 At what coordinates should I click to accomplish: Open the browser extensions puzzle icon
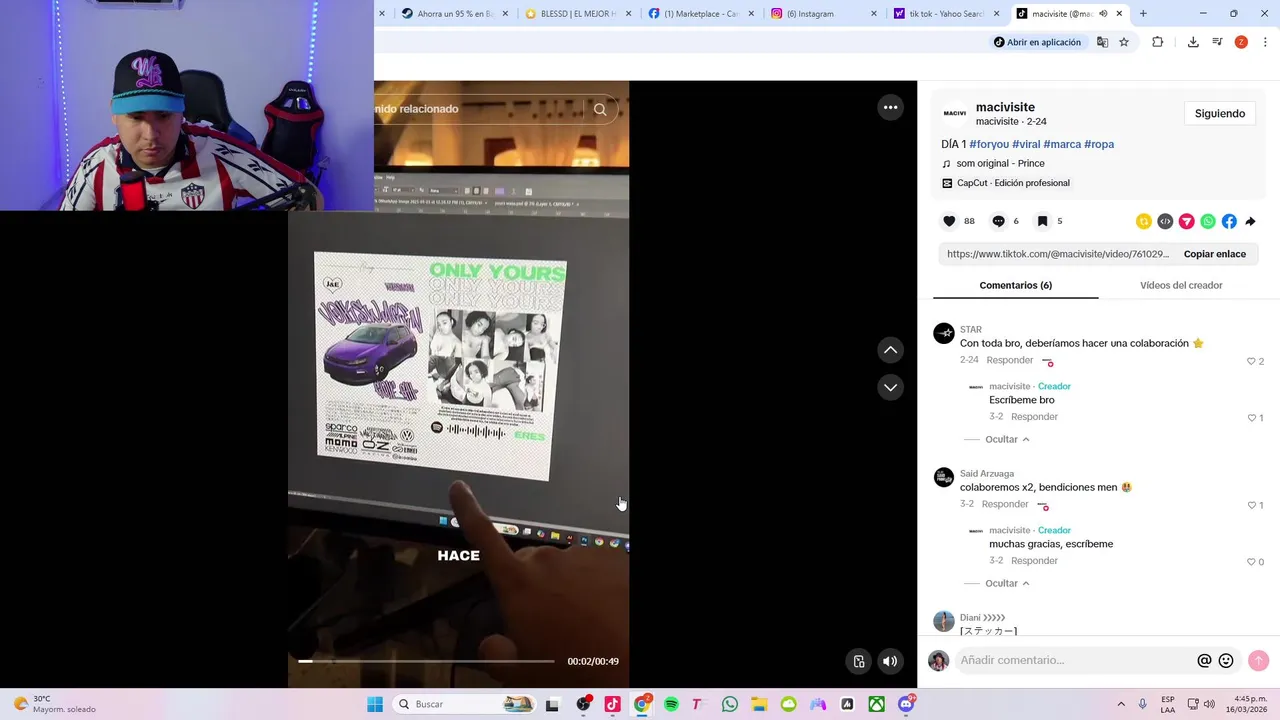click(1158, 42)
